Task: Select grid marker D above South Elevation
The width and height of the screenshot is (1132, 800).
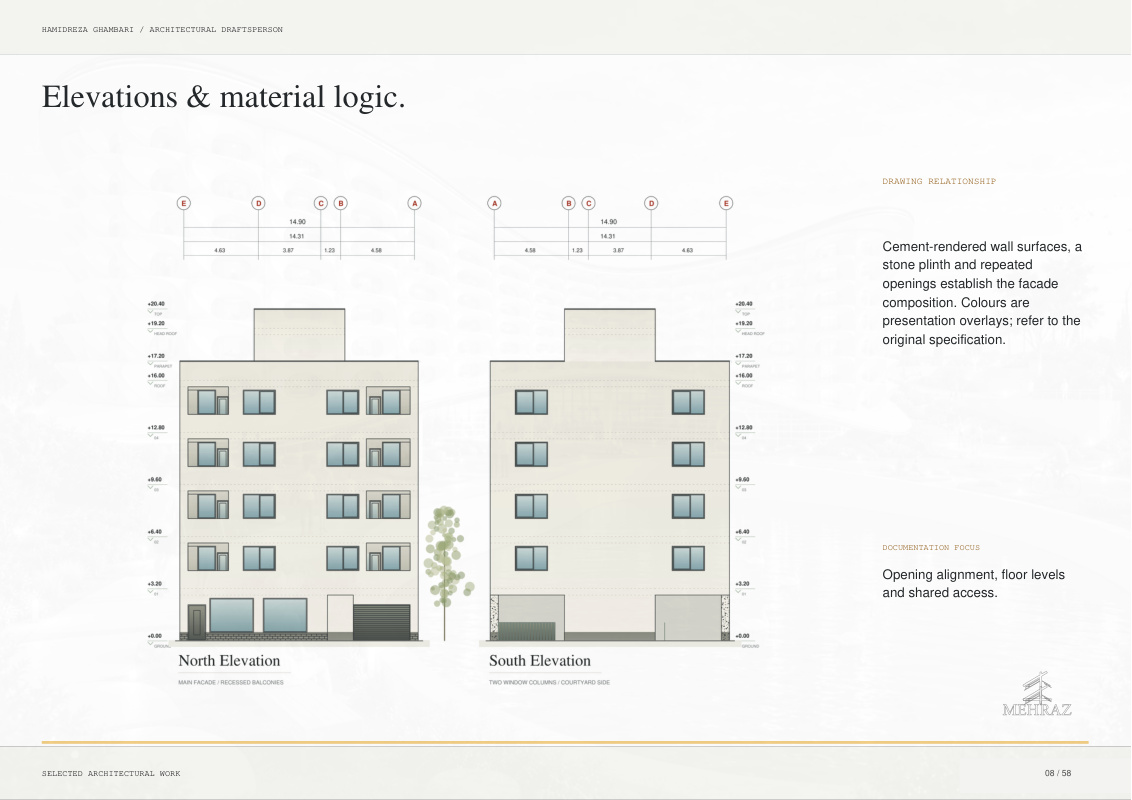Action: [651, 204]
